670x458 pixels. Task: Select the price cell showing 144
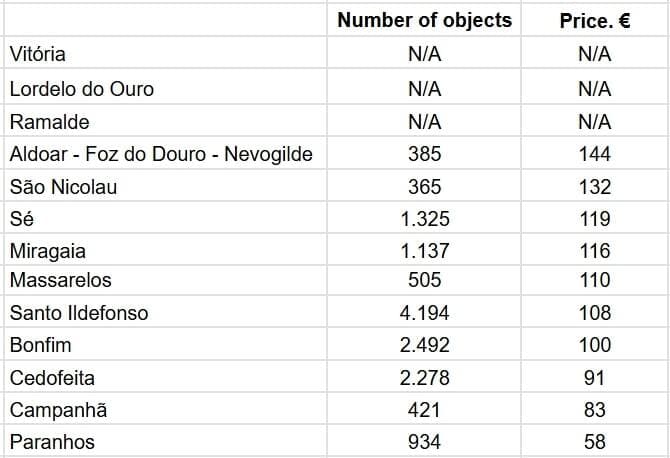click(594, 154)
